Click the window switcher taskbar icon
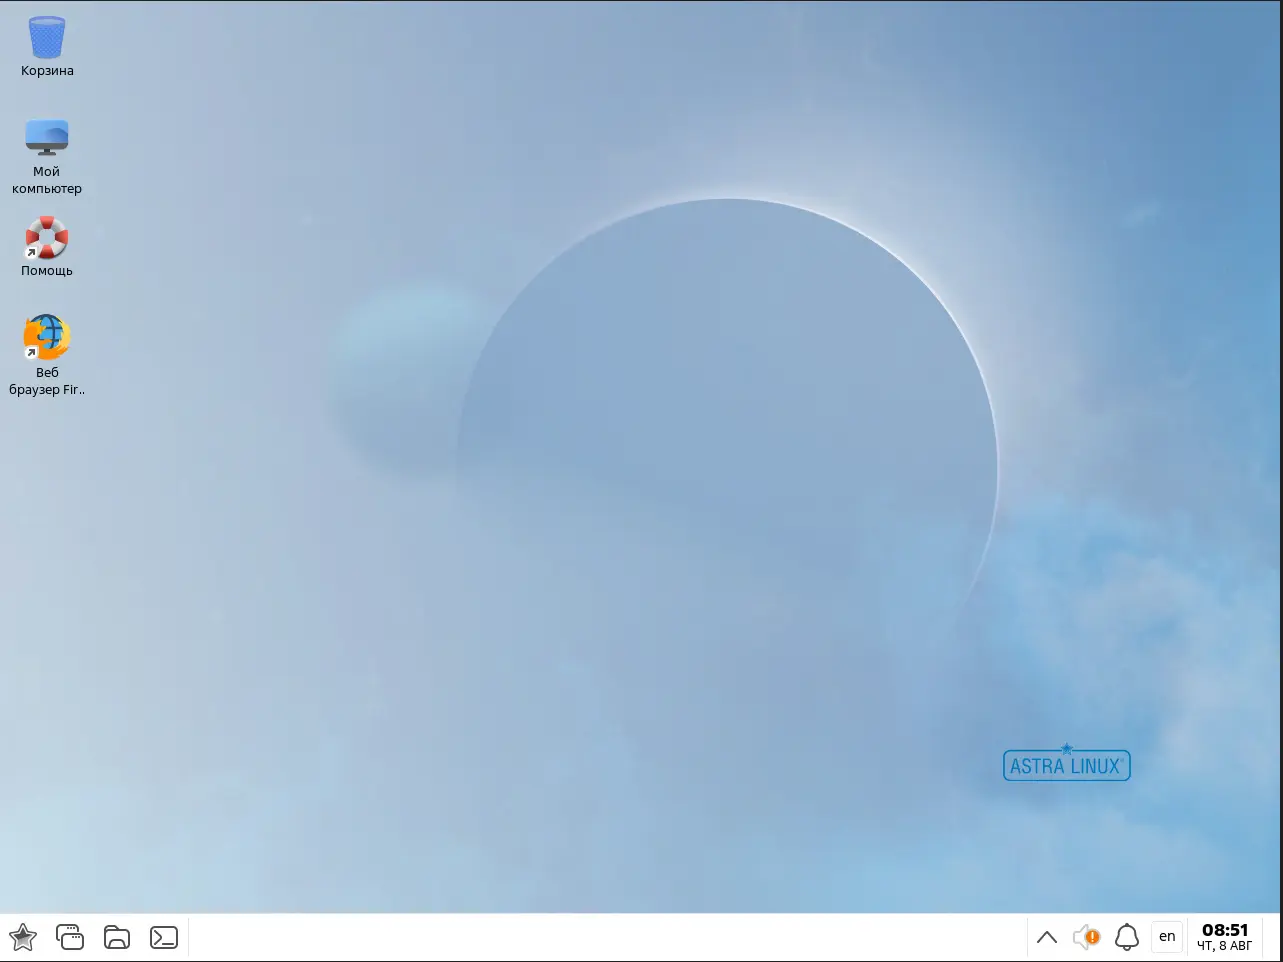1283x962 pixels. (x=70, y=937)
